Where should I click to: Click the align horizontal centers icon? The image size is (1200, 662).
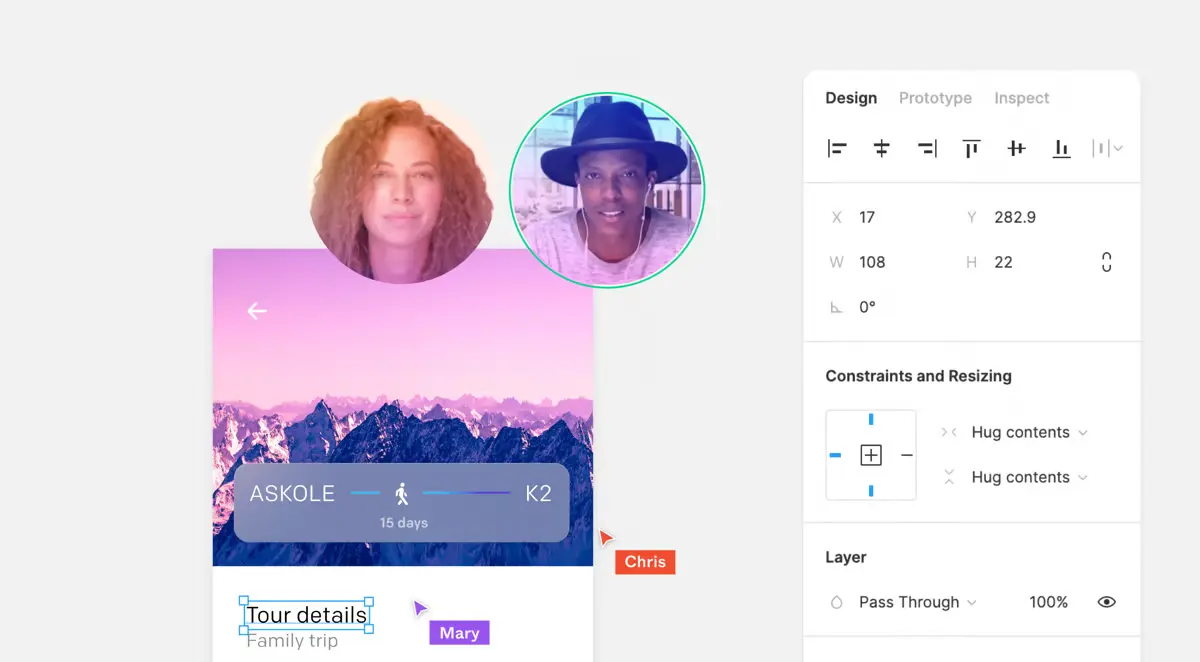click(x=882, y=149)
